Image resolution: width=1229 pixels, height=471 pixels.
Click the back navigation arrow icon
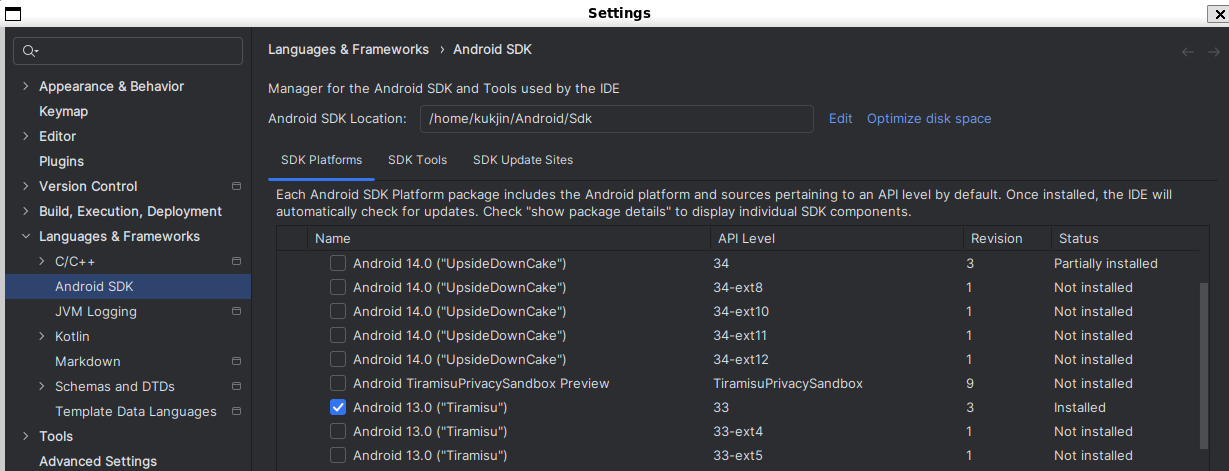point(1188,52)
